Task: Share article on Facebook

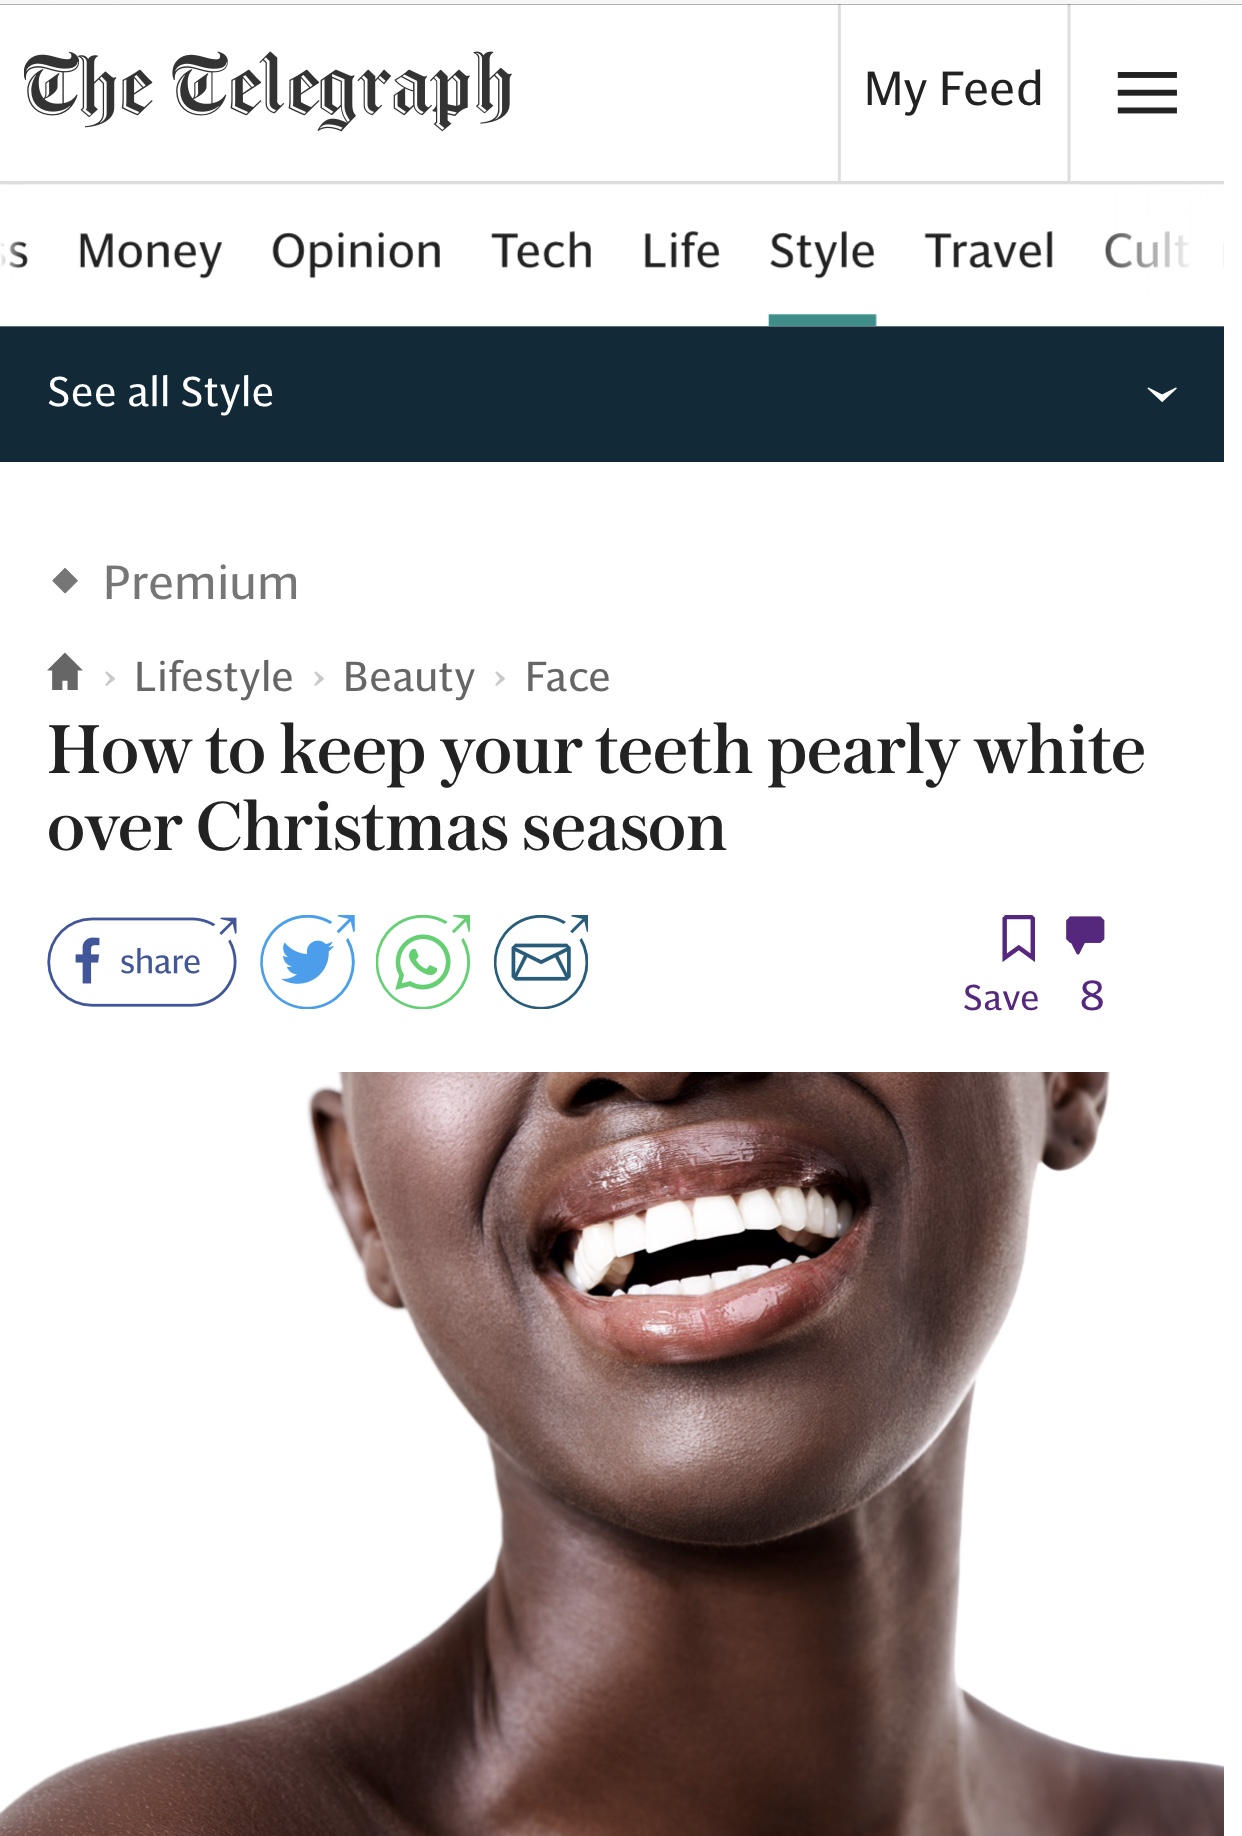Action: (x=142, y=962)
